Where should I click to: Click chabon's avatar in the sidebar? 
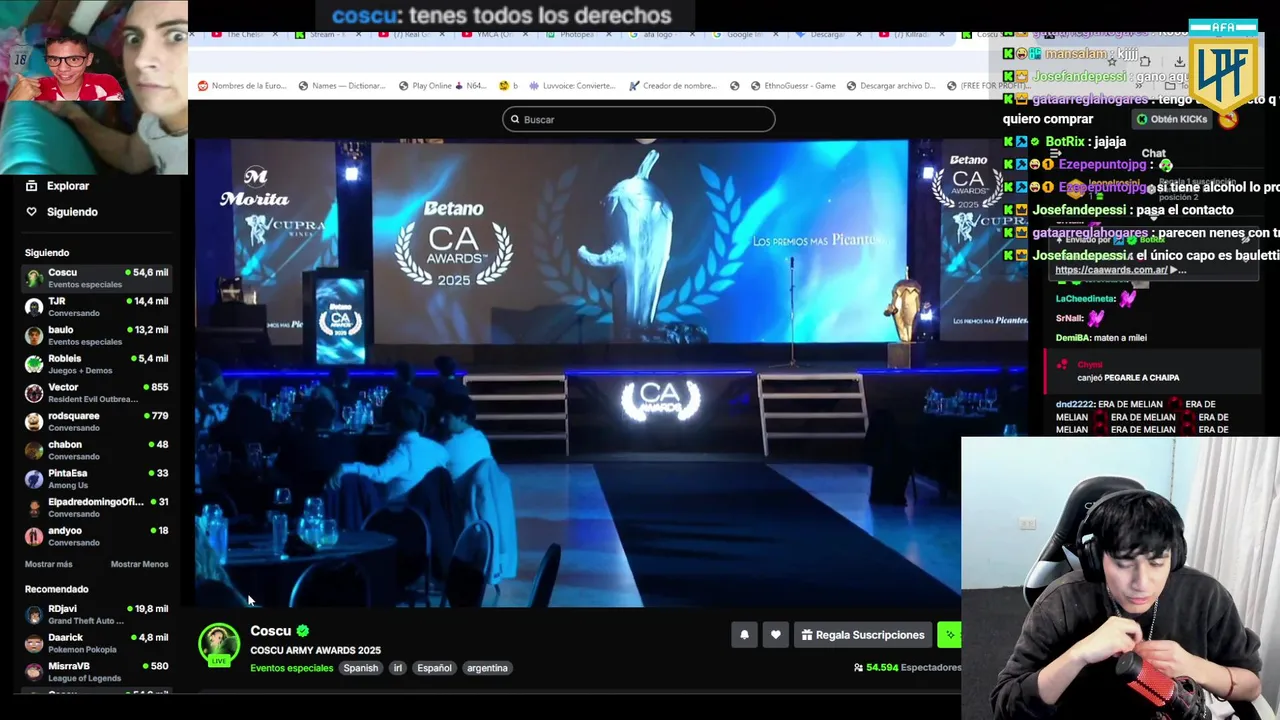pyautogui.click(x=34, y=450)
